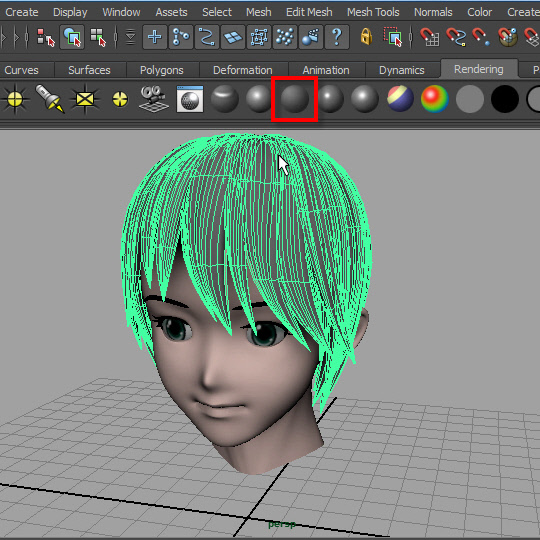This screenshot has width=540, height=540.
Task: Switch to the Polygons shelf tab
Action: [x=162, y=70]
